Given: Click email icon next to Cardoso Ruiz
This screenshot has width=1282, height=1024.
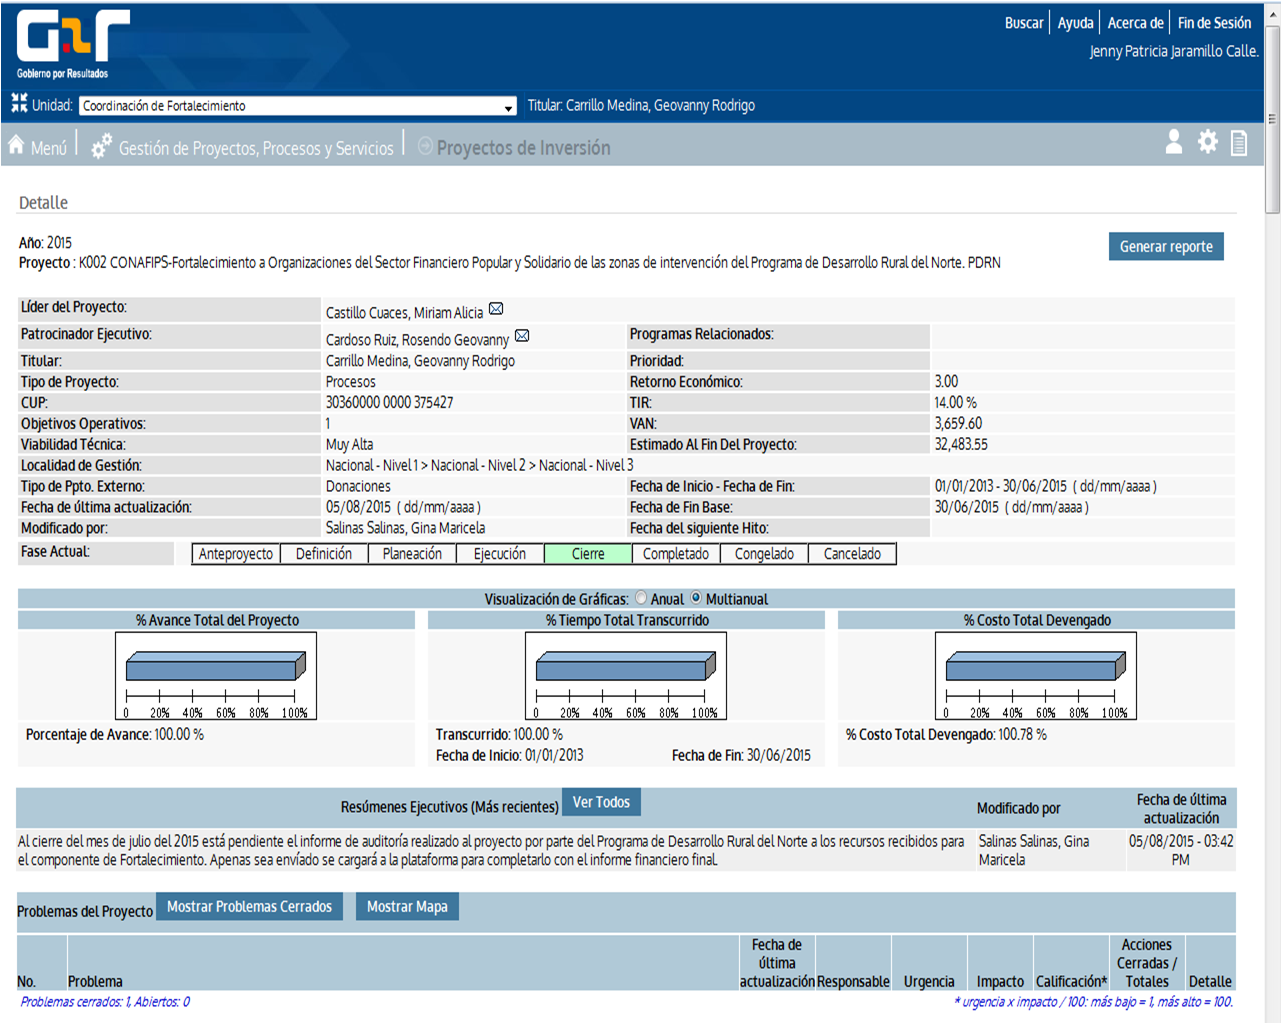Looking at the screenshot, I should [522, 336].
